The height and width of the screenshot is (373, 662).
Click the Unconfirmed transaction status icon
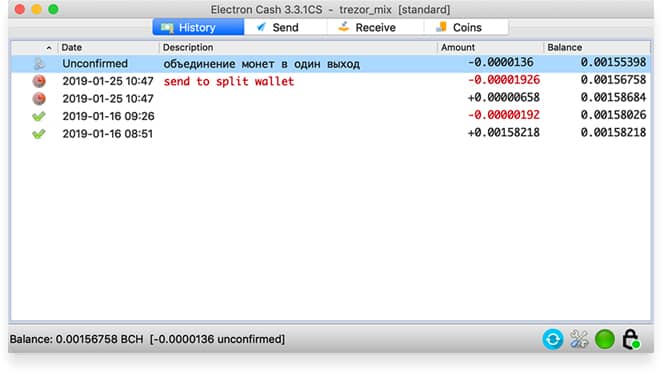[x=39, y=64]
